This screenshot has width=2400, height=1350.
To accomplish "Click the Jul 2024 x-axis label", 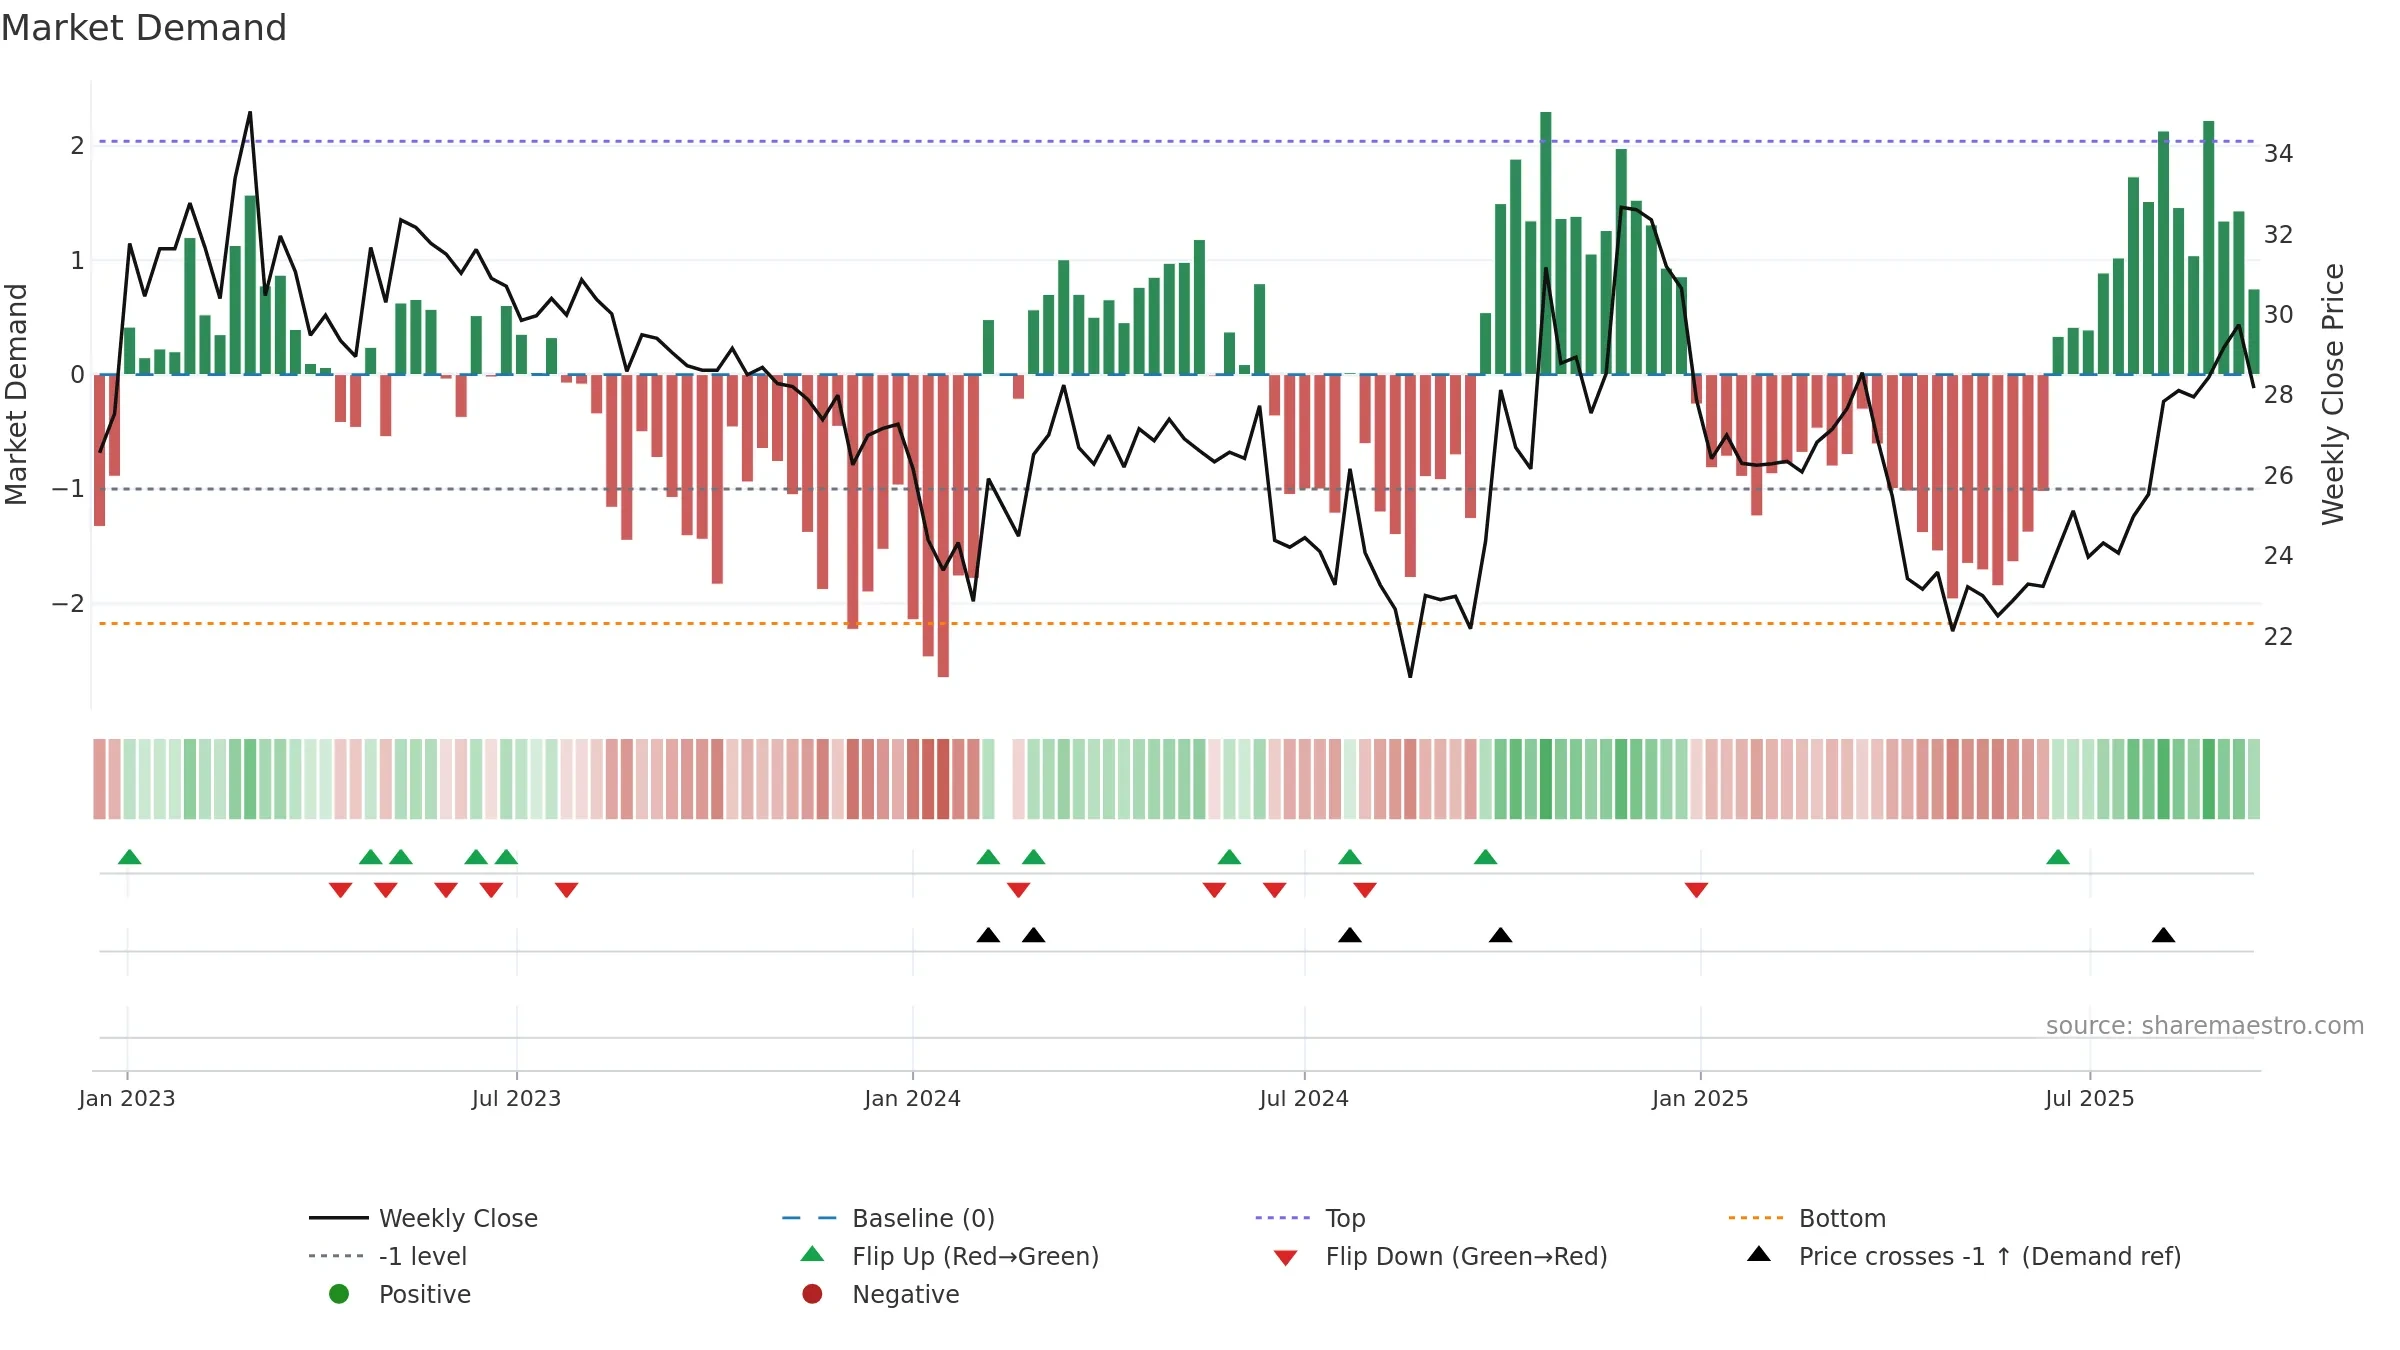I will tap(1304, 1099).
